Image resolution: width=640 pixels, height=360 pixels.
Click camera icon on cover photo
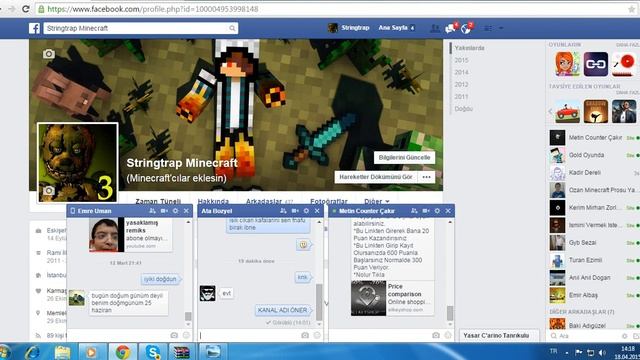tap(49, 53)
